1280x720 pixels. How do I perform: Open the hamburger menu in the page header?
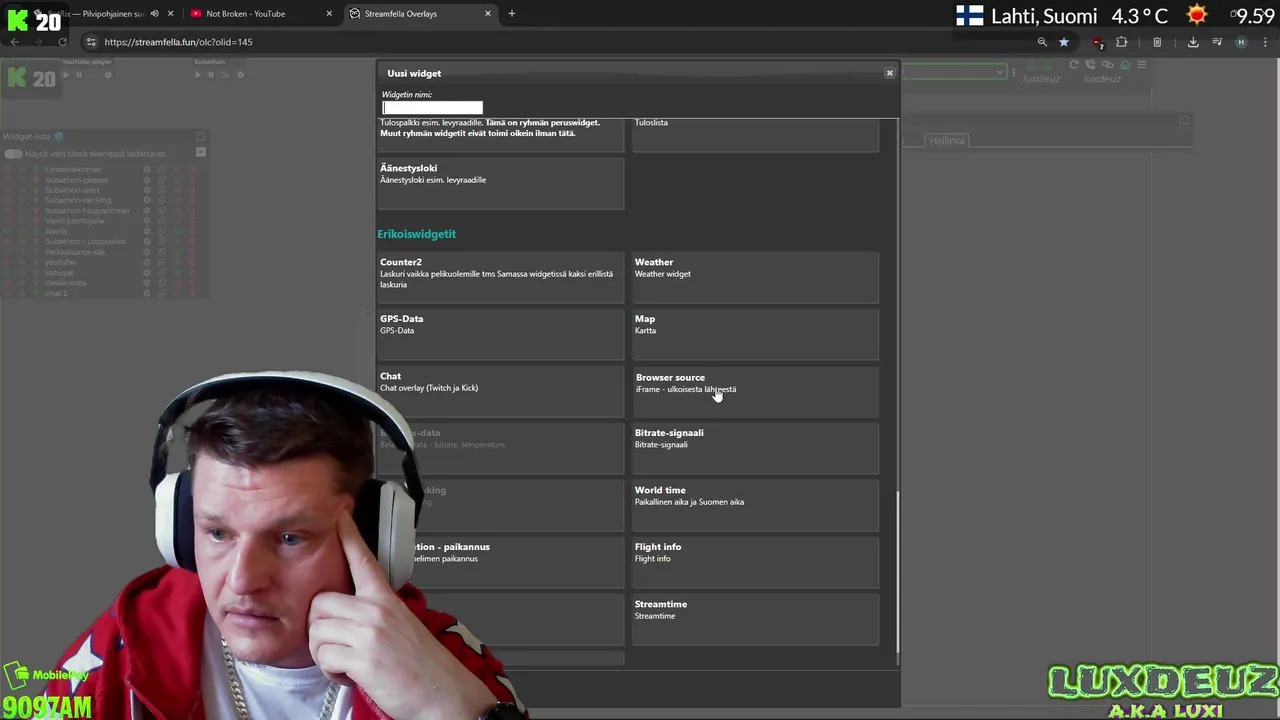[x=1141, y=65]
